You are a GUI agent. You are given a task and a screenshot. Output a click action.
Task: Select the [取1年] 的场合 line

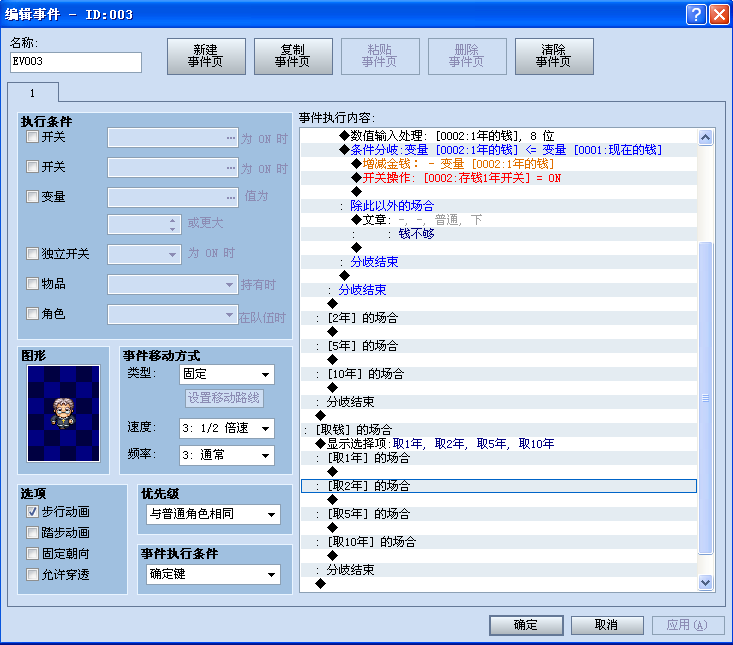tap(499, 458)
